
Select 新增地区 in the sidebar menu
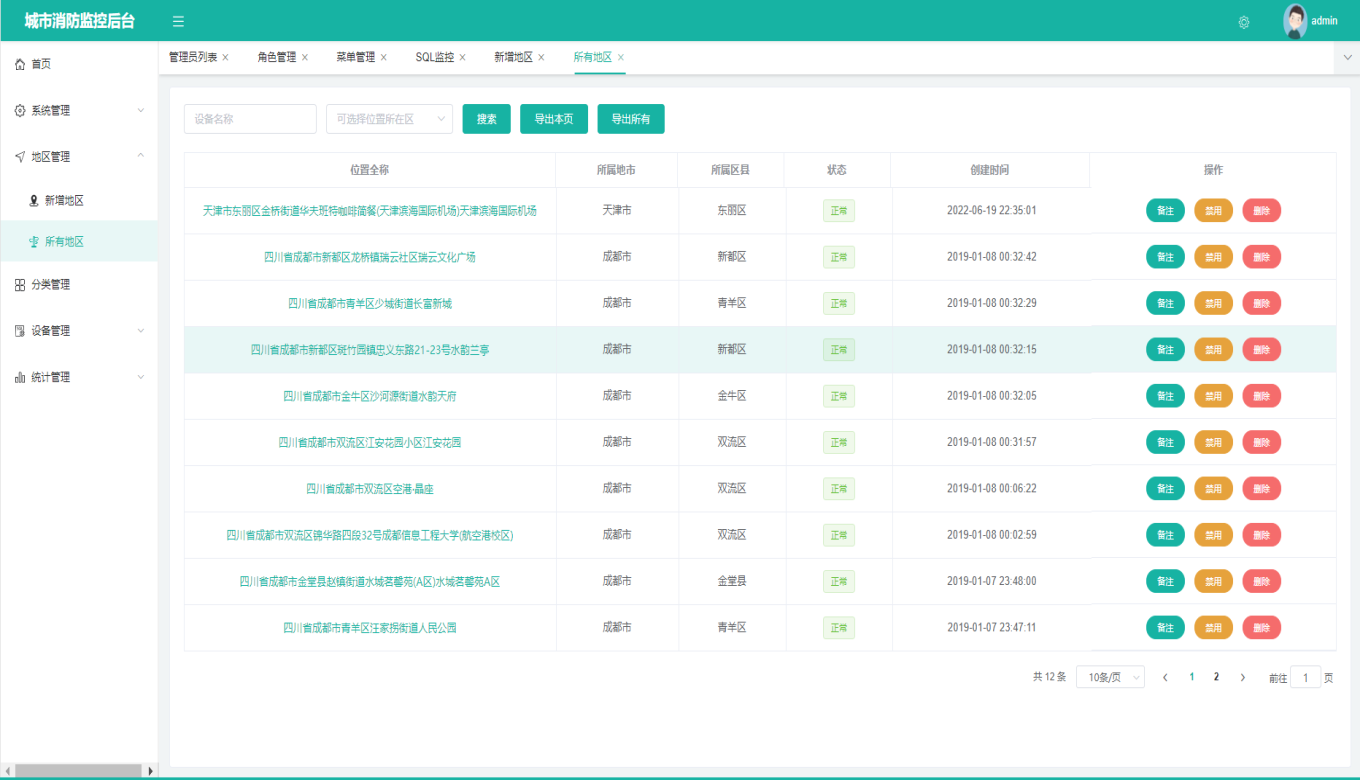pos(64,201)
